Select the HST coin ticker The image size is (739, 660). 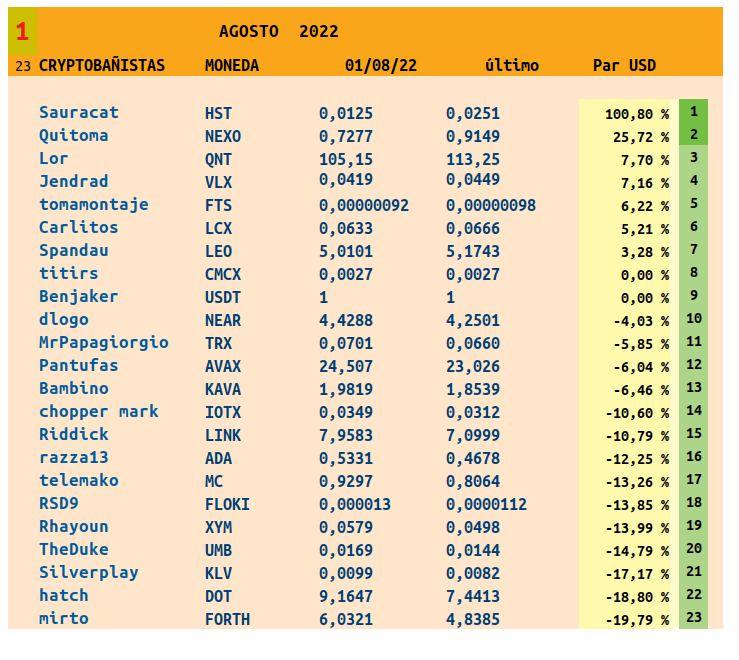(218, 114)
